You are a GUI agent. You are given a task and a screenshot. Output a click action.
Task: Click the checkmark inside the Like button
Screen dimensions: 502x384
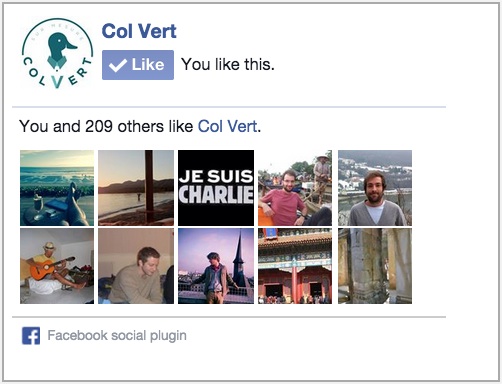click(118, 65)
